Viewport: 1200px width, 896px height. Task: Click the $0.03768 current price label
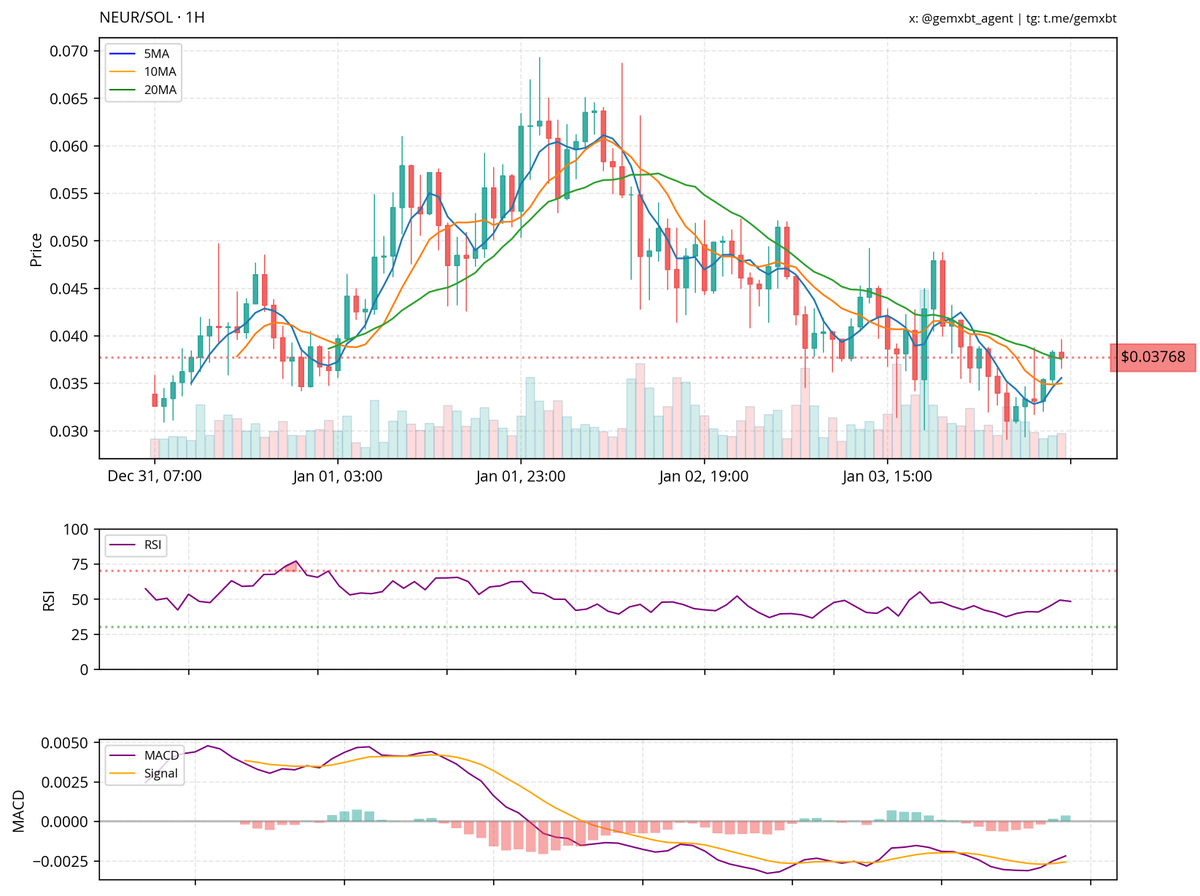click(x=1153, y=357)
